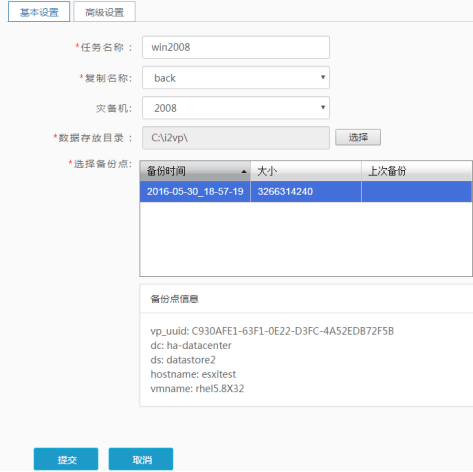Open the 复制名称 dropdown showing back
473x472 pixels.
coord(236,78)
